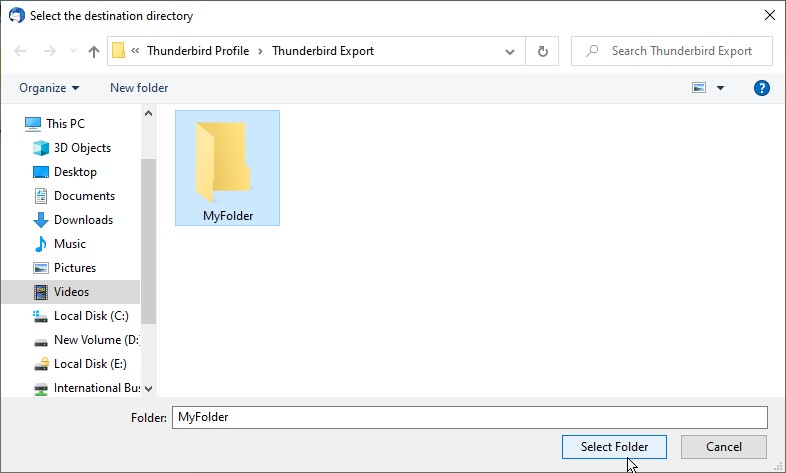
Task: Open the Help question mark icon
Action: [761, 88]
